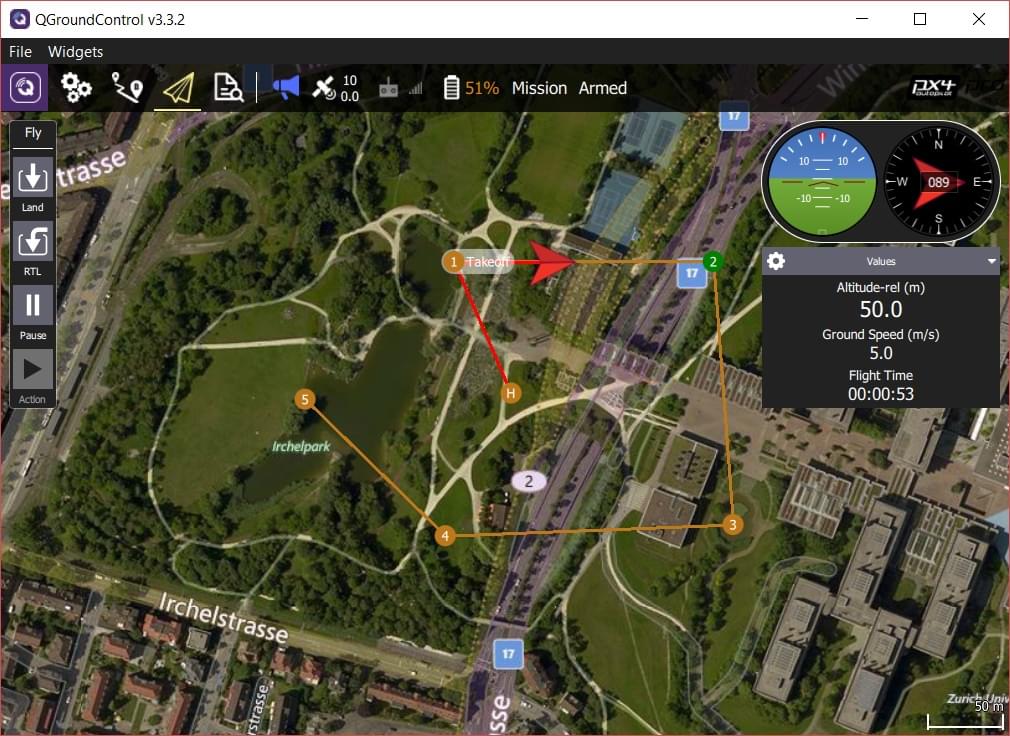The height and width of the screenshot is (736, 1010).
Task: Pause the current mission
Action: coord(32,306)
